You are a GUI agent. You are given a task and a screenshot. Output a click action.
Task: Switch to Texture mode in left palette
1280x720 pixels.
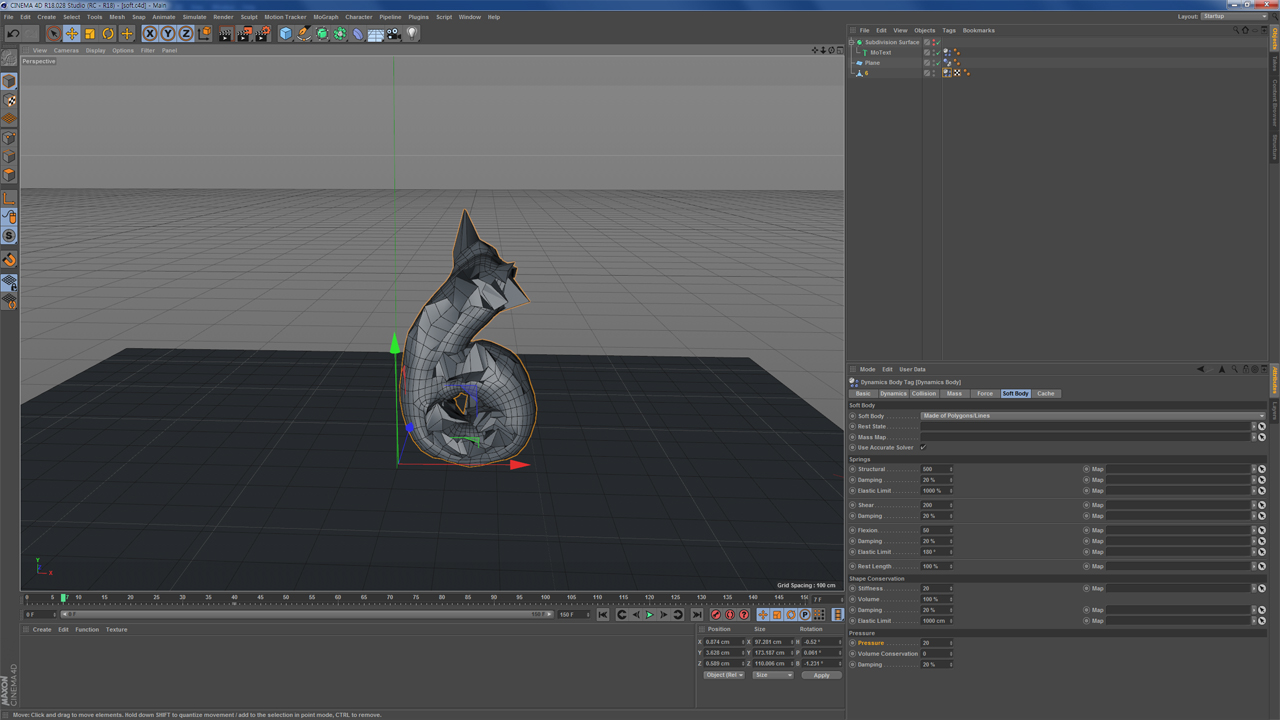9,101
